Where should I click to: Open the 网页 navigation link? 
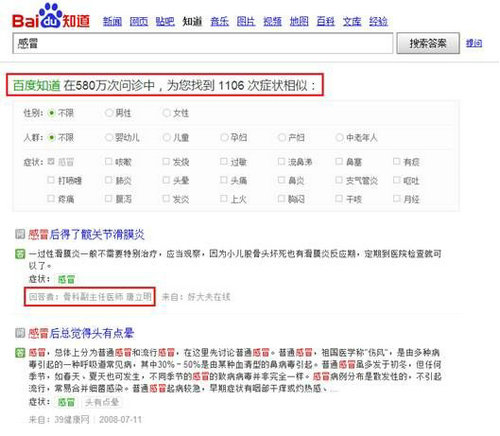click(139, 22)
